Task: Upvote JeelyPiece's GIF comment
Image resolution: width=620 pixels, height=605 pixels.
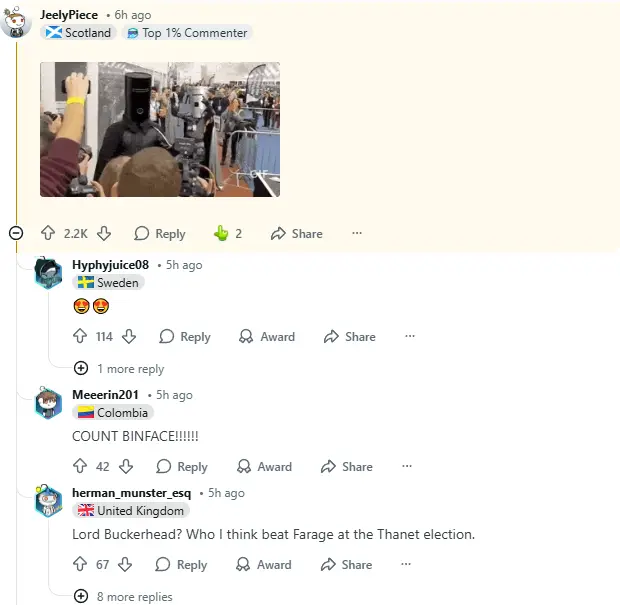Action: [x=48, y=233]
